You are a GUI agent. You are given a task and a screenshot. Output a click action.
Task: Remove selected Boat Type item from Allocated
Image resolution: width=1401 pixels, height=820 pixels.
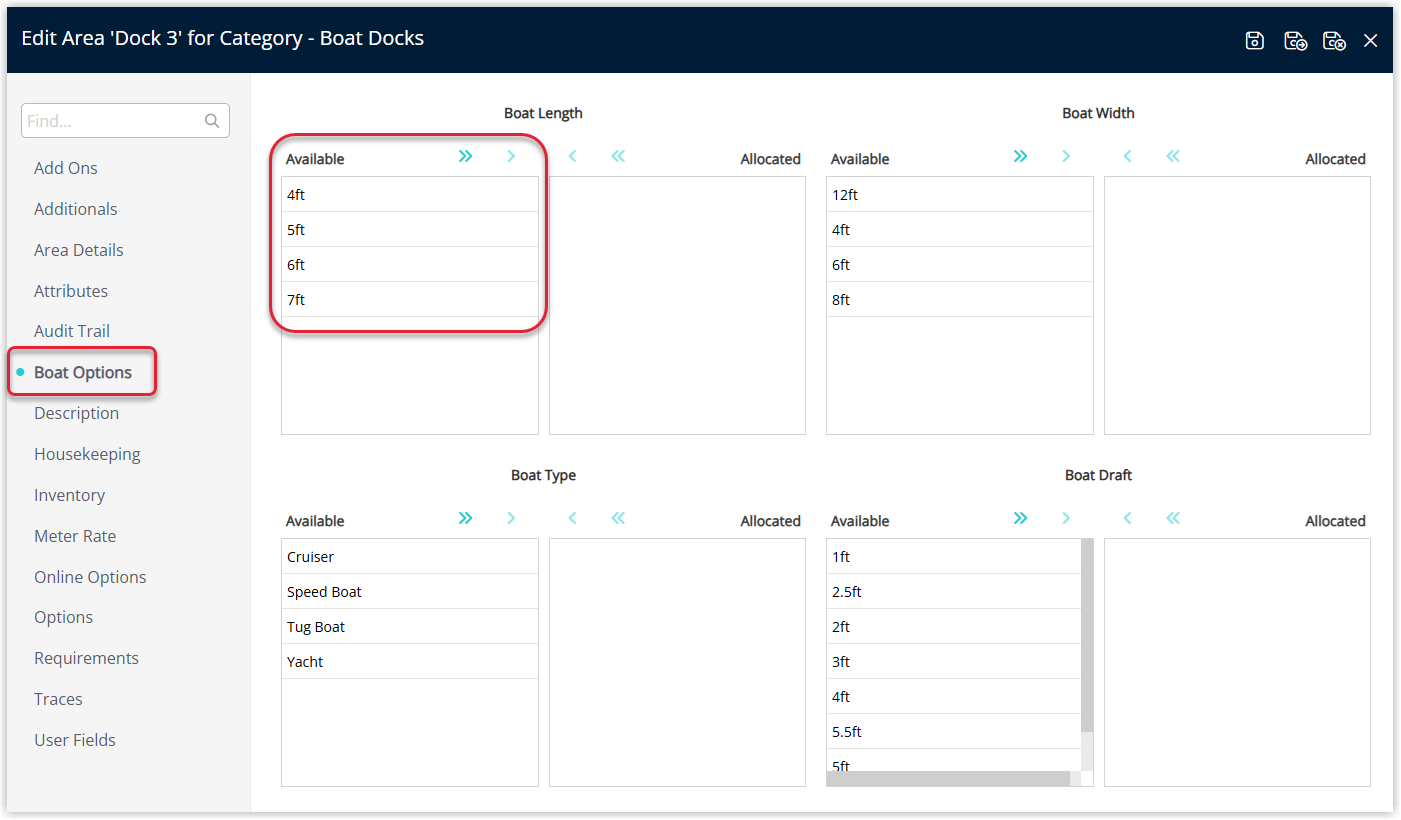pyautogui.click(x=573, y=518)
